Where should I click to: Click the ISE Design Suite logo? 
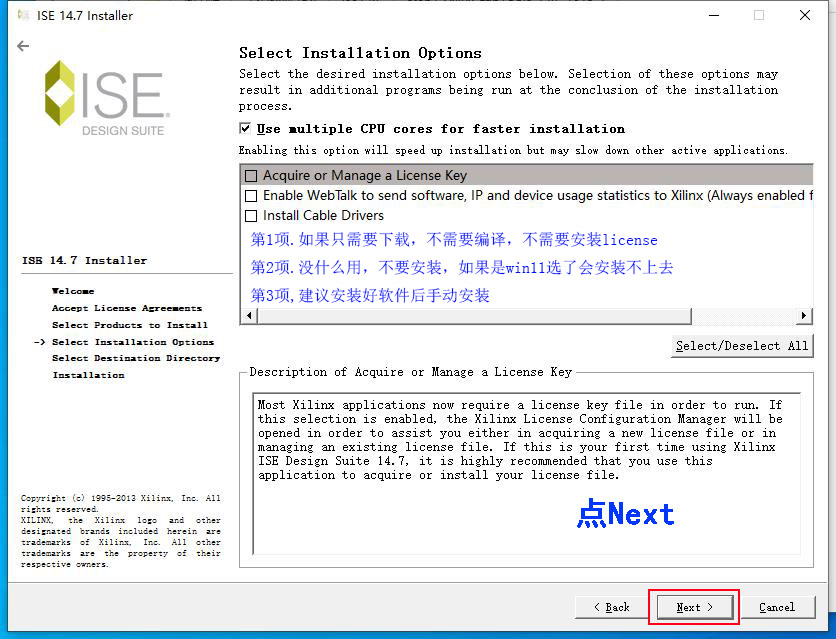pyautogui.click(x=104, y=98)
